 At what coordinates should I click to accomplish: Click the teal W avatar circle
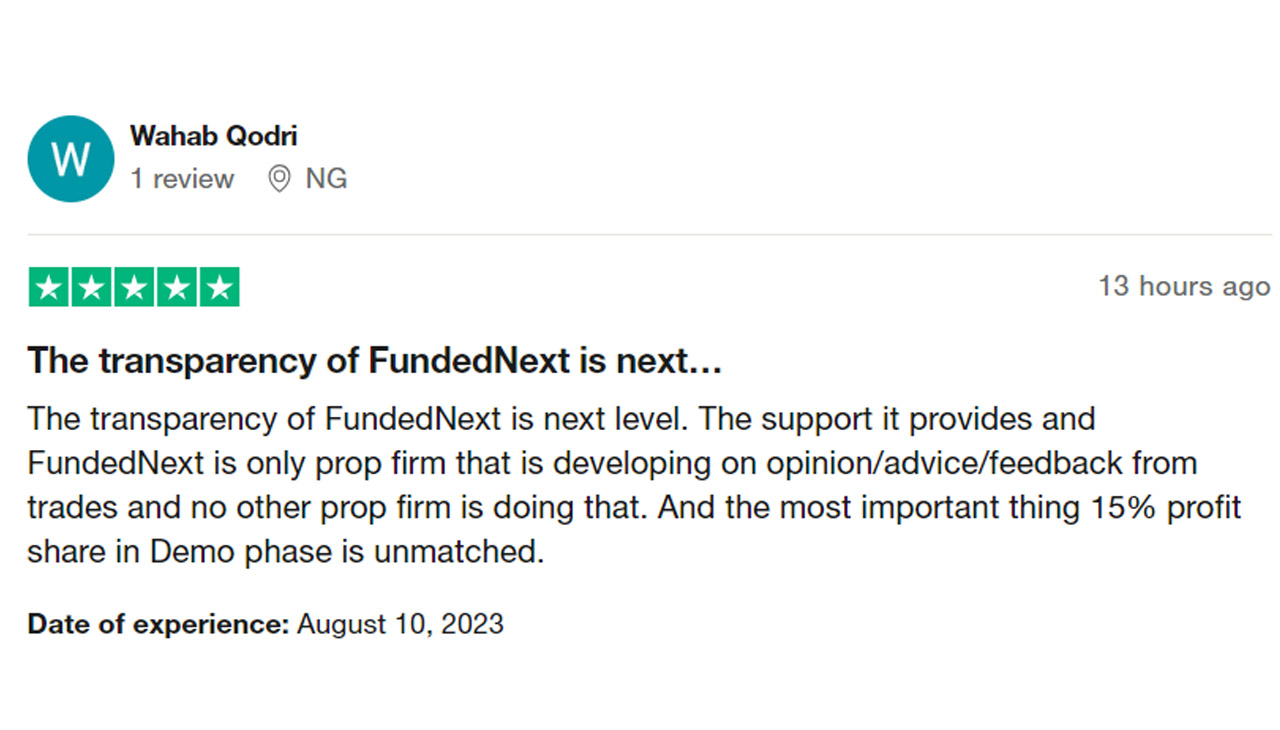tap(71, 158)
